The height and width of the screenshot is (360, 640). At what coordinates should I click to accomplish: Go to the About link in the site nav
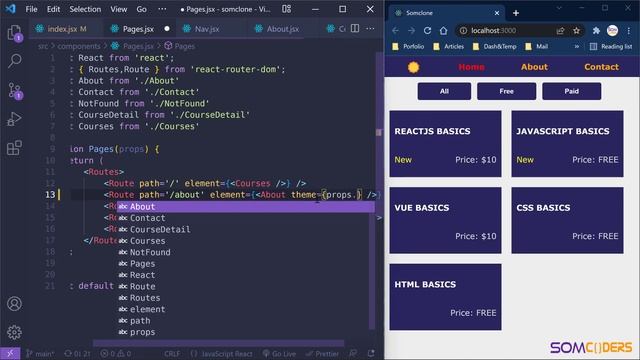tap(534, 67)
